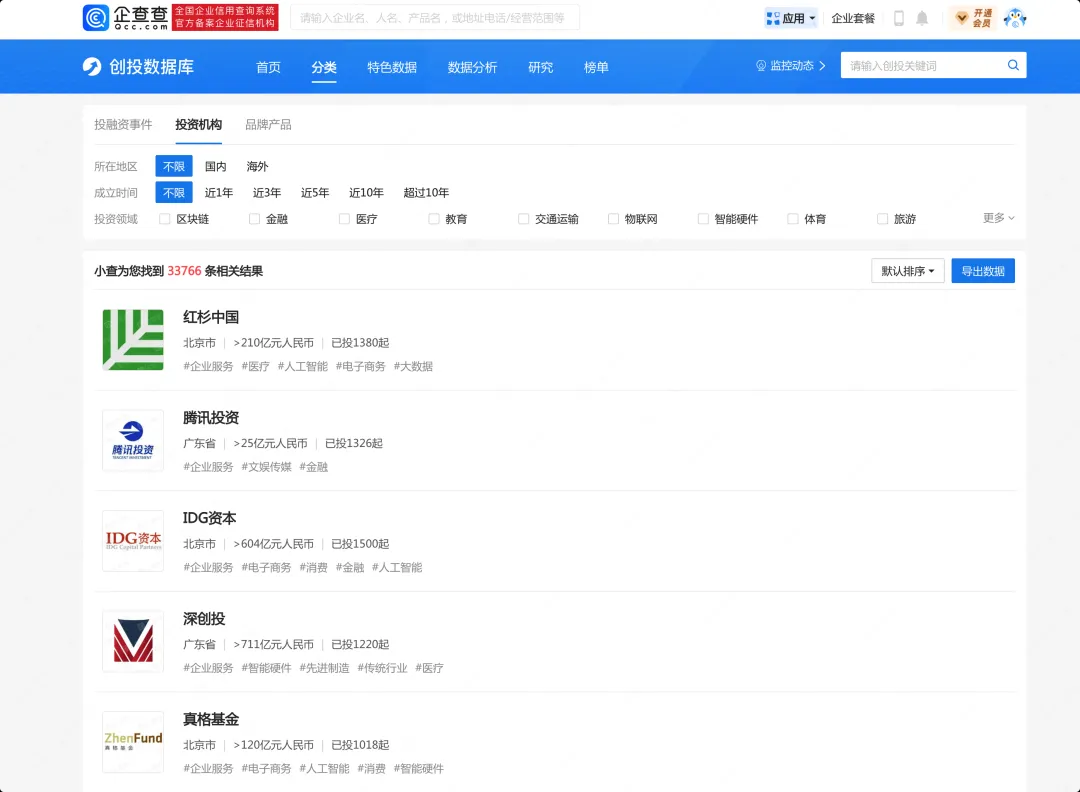Screen dimensions: 1080x792
Task: Filter founding time to 超过10年
Action: tap(426, 192)
